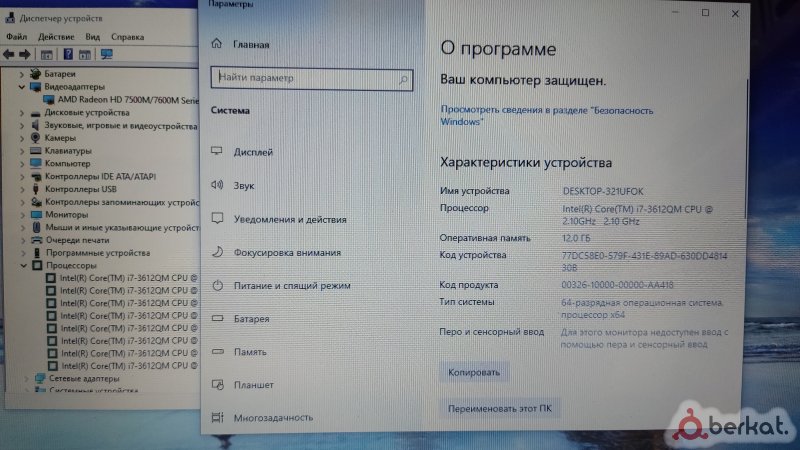
Task: Expand the Очереди печати node
Action: click(x=23, y=240)
